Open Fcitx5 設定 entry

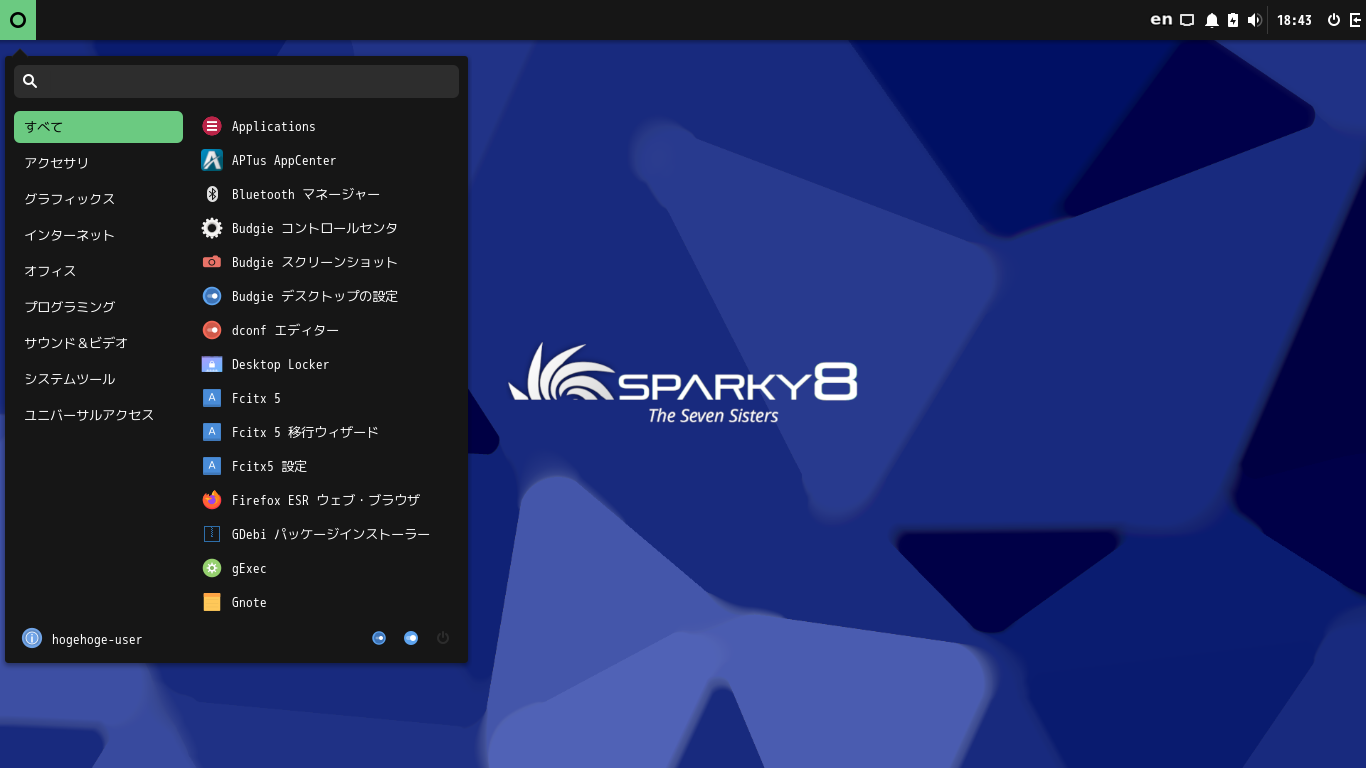(326, 466)
